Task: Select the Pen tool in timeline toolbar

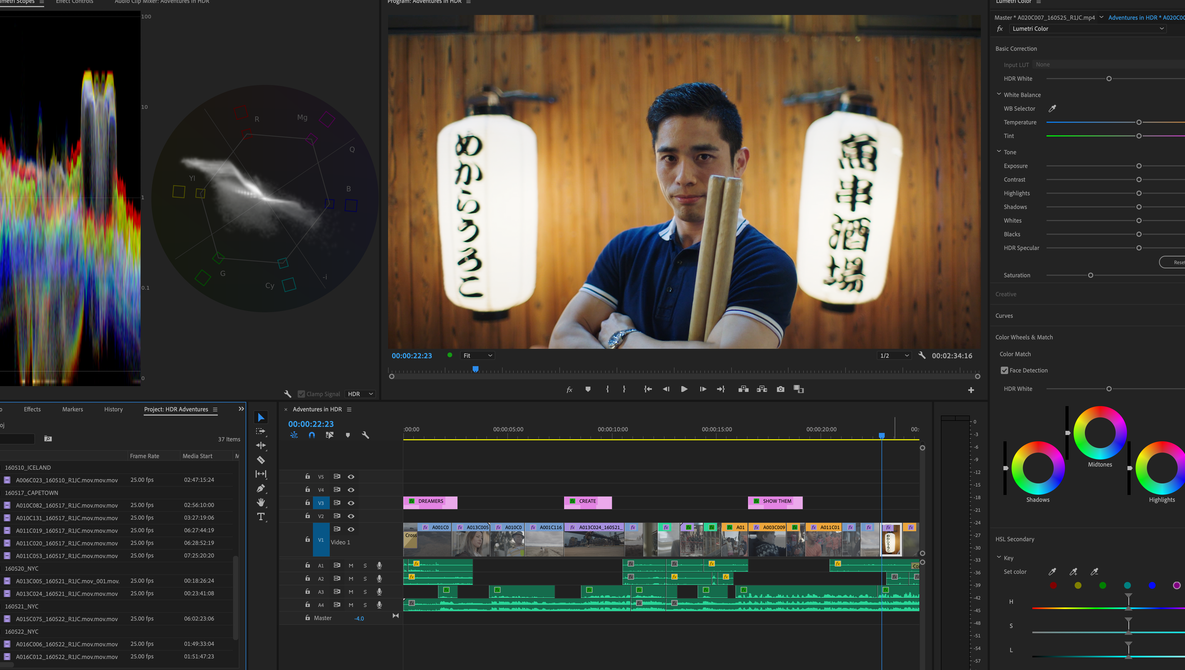Action: tap(261, 488)
